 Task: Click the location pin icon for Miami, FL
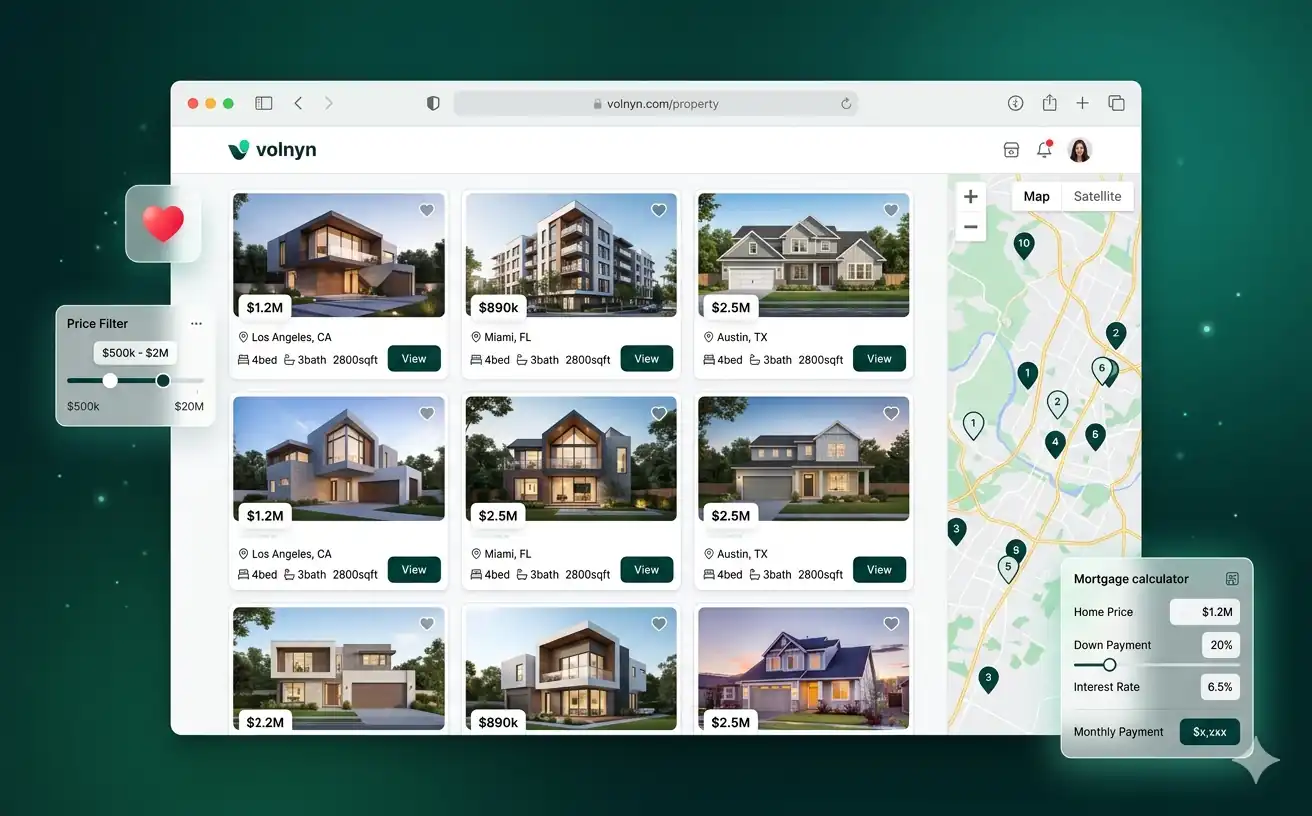click(477, 337)
